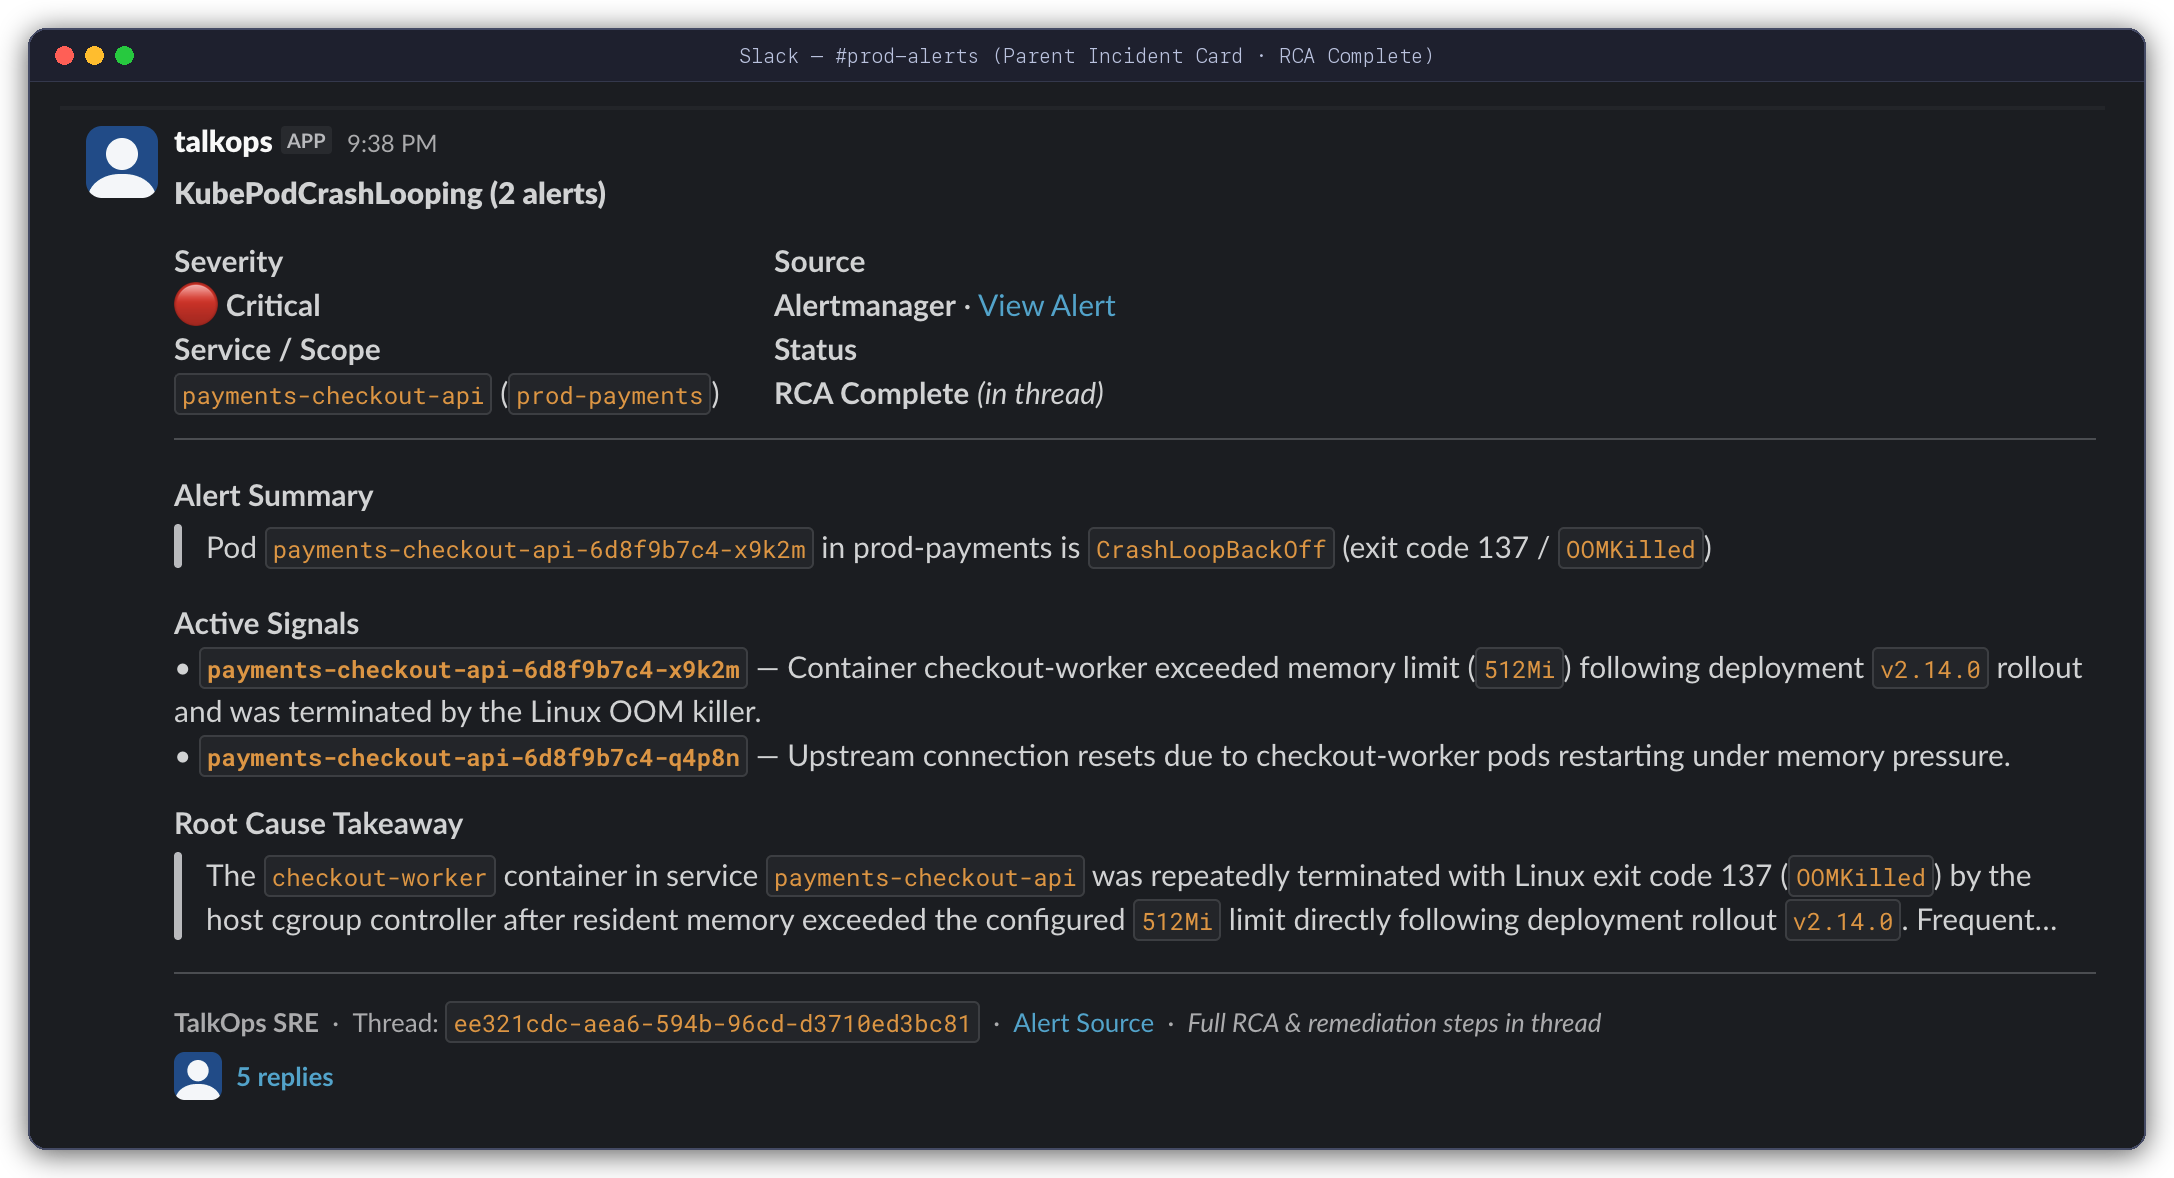Click pod payments-checkout-api-6d8f9b7c4-q4p8n
The image size is (2174, 1178).
[x=473, y=757]
